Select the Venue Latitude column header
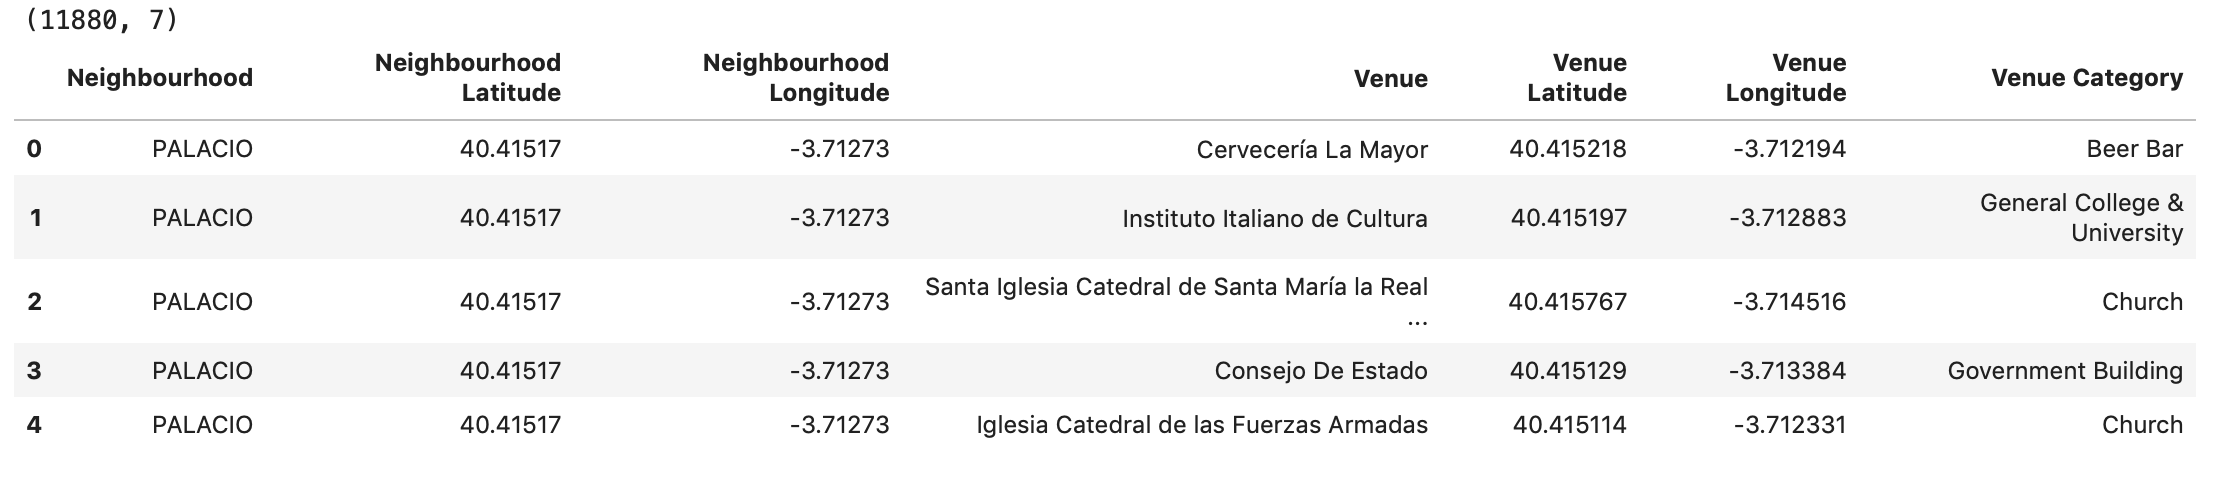2218x484 pixels. tap(1576, 78)
